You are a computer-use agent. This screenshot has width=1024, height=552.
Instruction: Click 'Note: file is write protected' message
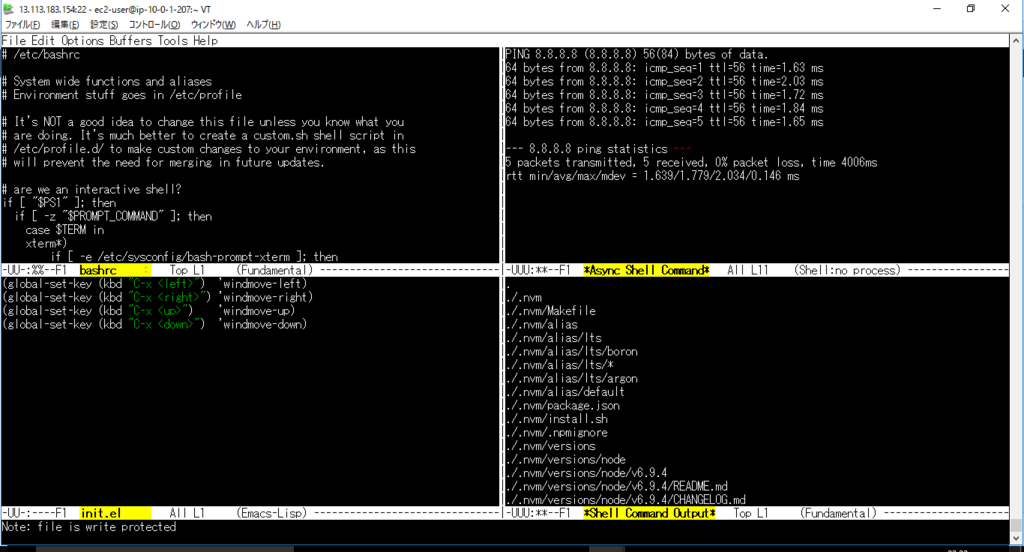pos(89,527)
